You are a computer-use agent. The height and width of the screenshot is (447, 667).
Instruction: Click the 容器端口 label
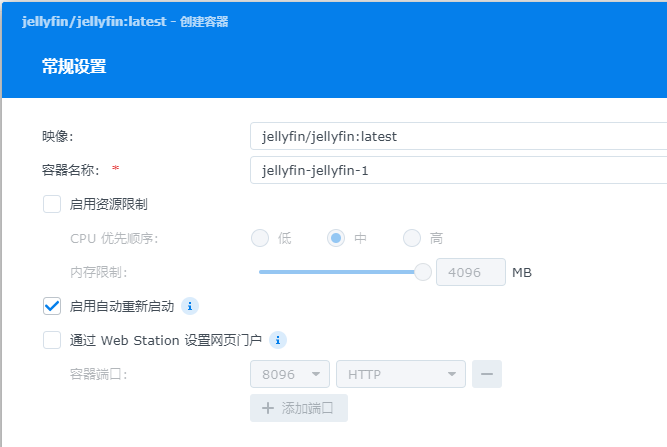[99, 374]
